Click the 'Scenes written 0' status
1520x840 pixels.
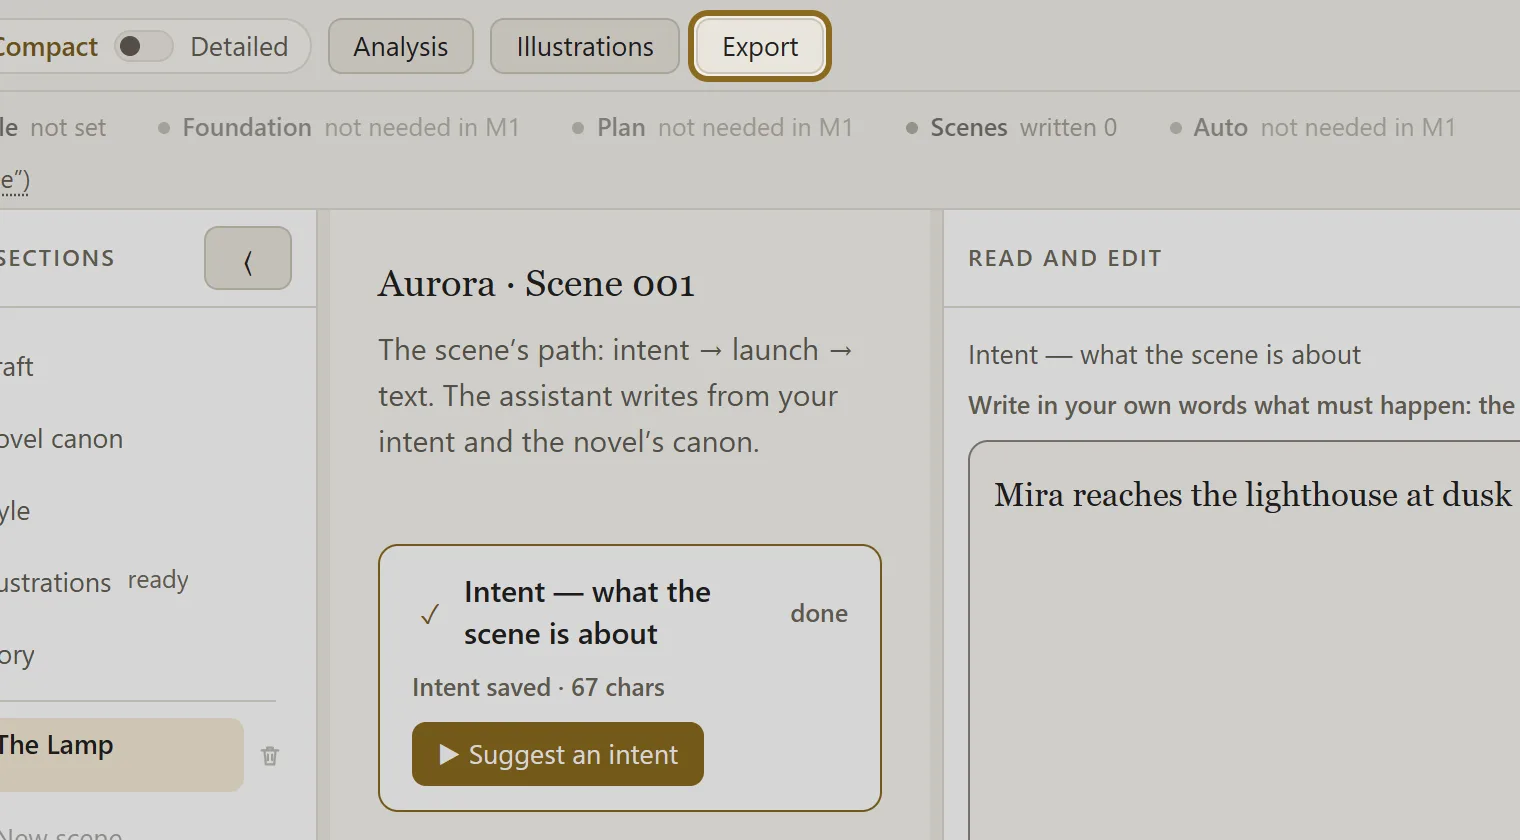pyautogui.click(x=1011, y=127)
